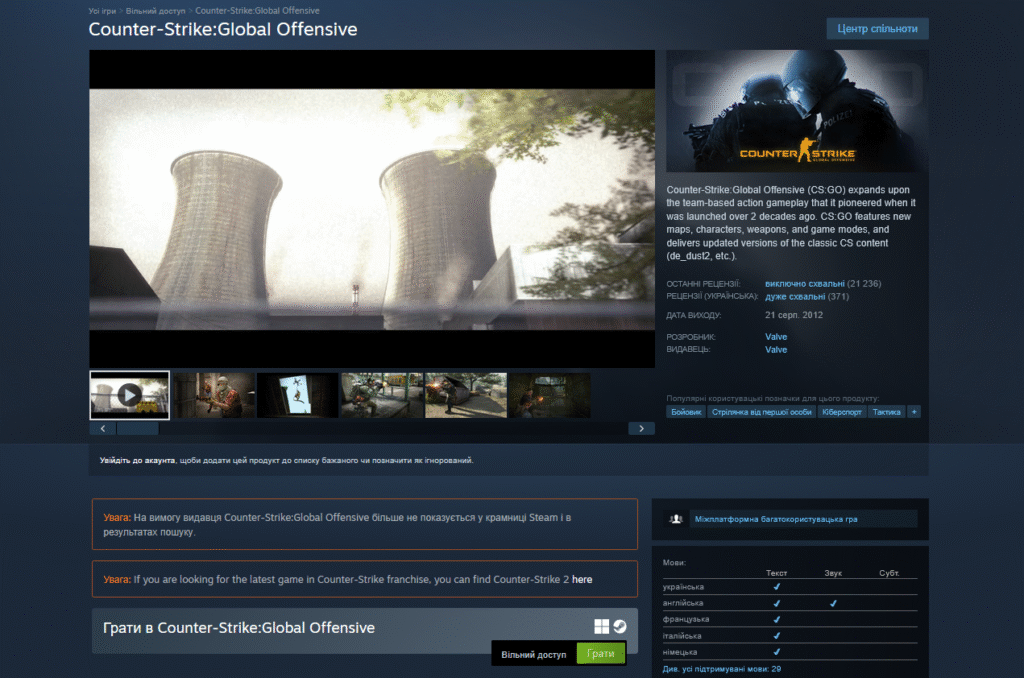The width and height of the screenshot is (1024, 678).
Task: Open the Центр спільноти community hub
Action: point(876,28)
